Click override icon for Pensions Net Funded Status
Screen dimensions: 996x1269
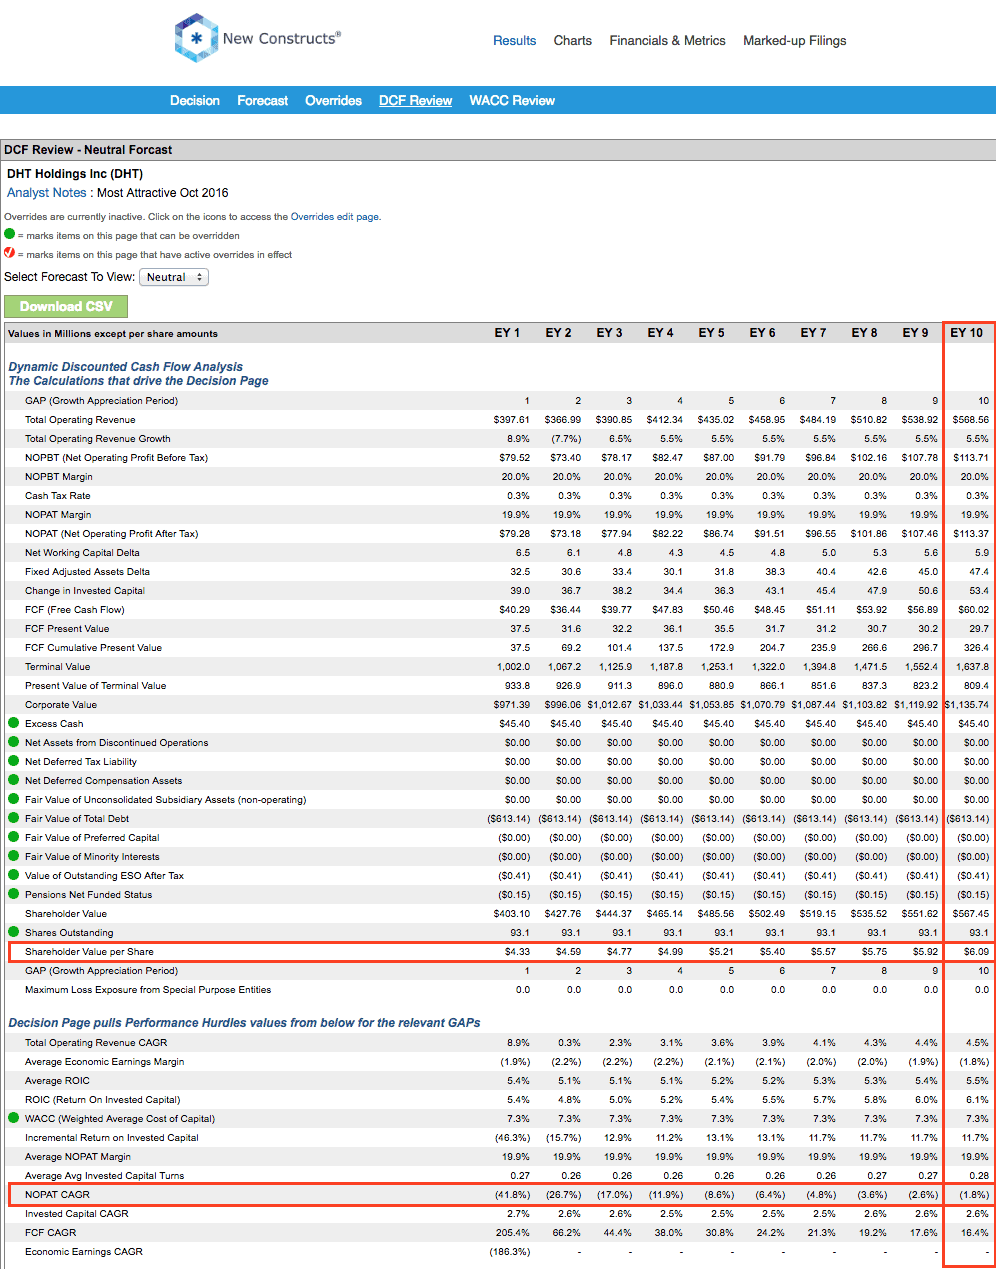[14, 894]
